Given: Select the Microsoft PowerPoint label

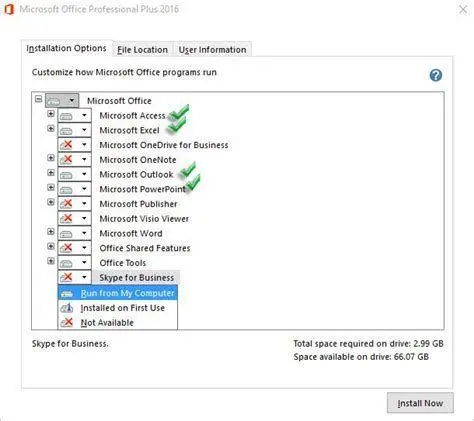Looking at the screenshot, I should pyautogui.click(x=142, y=189).
